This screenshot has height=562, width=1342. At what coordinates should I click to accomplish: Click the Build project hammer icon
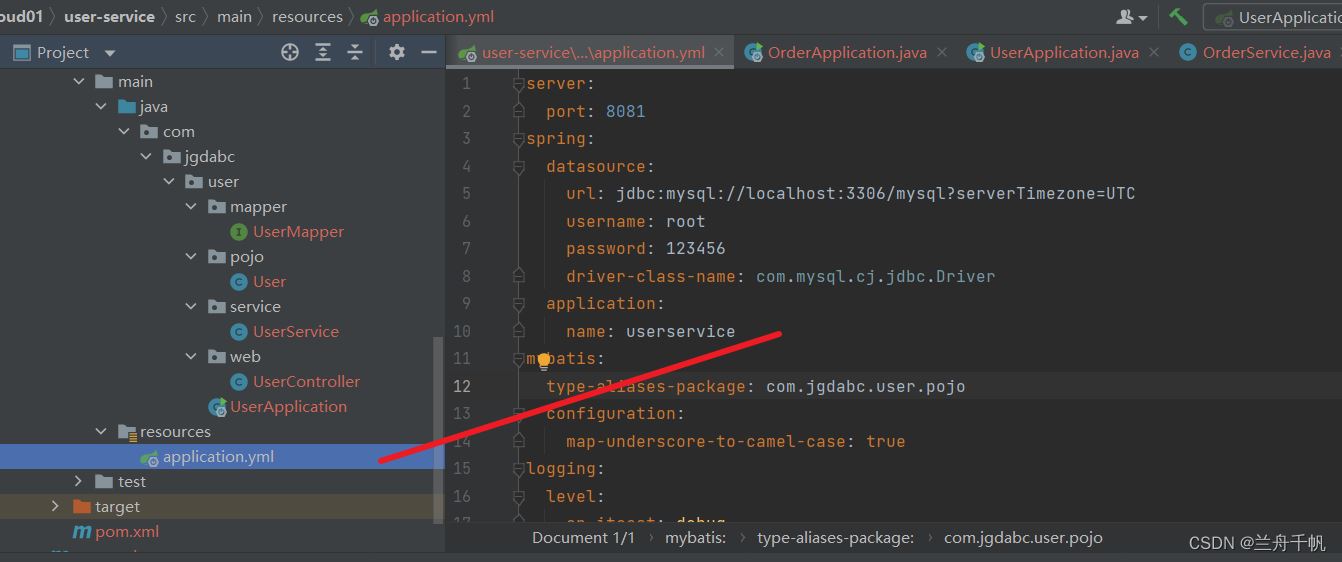point(1178,17)
